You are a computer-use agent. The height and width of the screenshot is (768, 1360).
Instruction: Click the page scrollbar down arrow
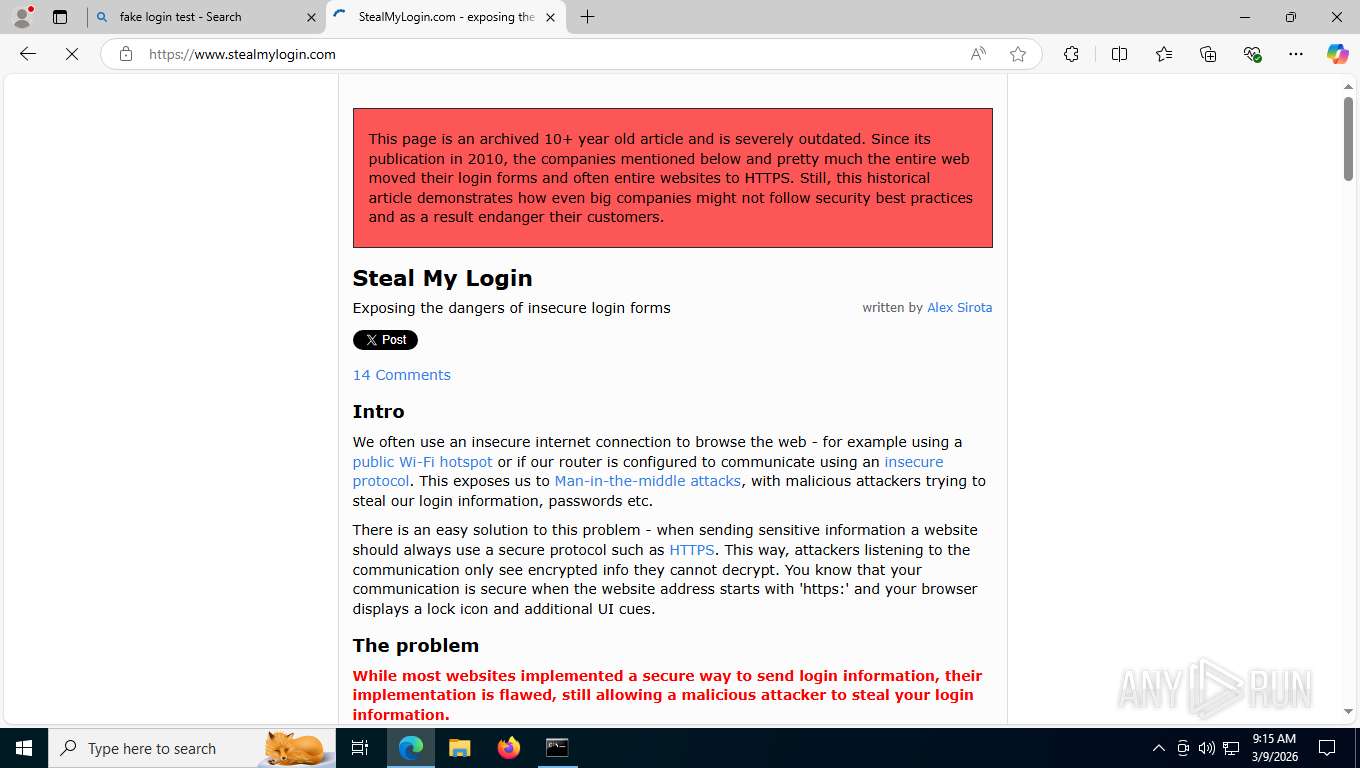click(x=1348, y=711)
